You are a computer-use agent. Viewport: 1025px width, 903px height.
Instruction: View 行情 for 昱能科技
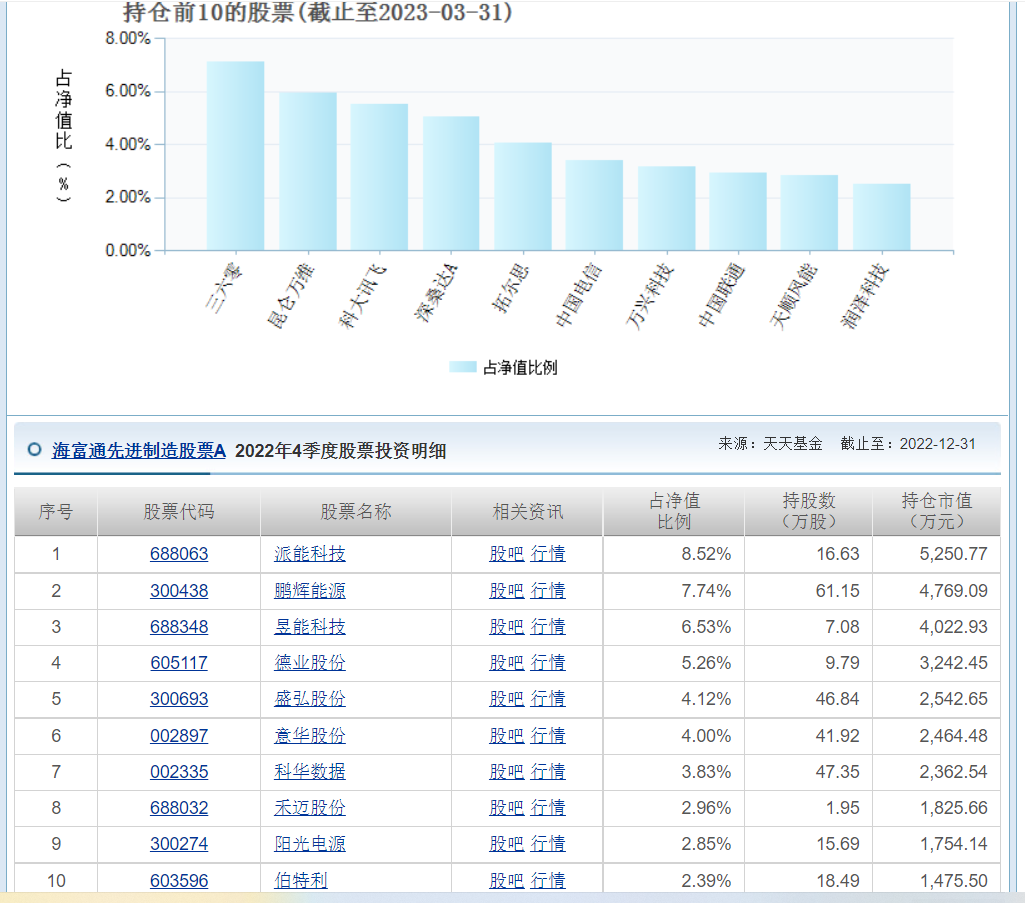point(548,627)
